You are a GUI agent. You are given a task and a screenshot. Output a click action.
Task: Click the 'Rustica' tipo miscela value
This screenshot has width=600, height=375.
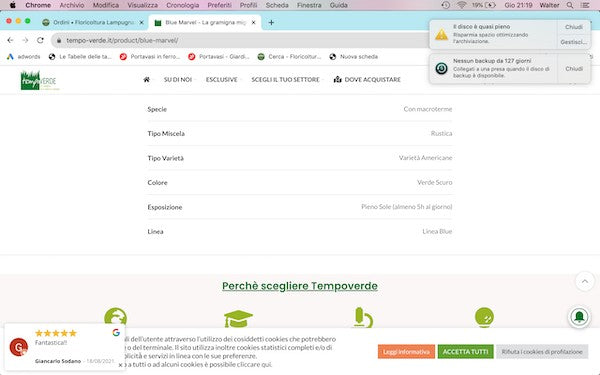coord(442,133)
